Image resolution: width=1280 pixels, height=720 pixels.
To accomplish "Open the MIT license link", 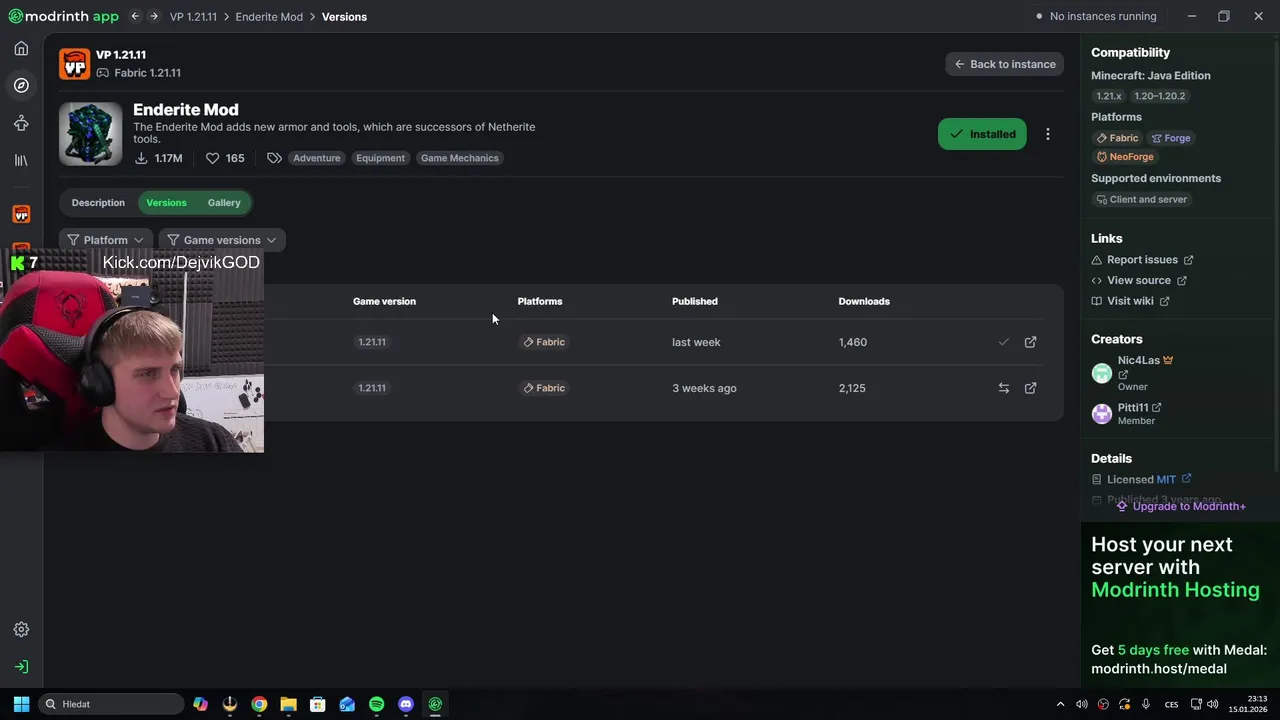I will (1174, 480).
